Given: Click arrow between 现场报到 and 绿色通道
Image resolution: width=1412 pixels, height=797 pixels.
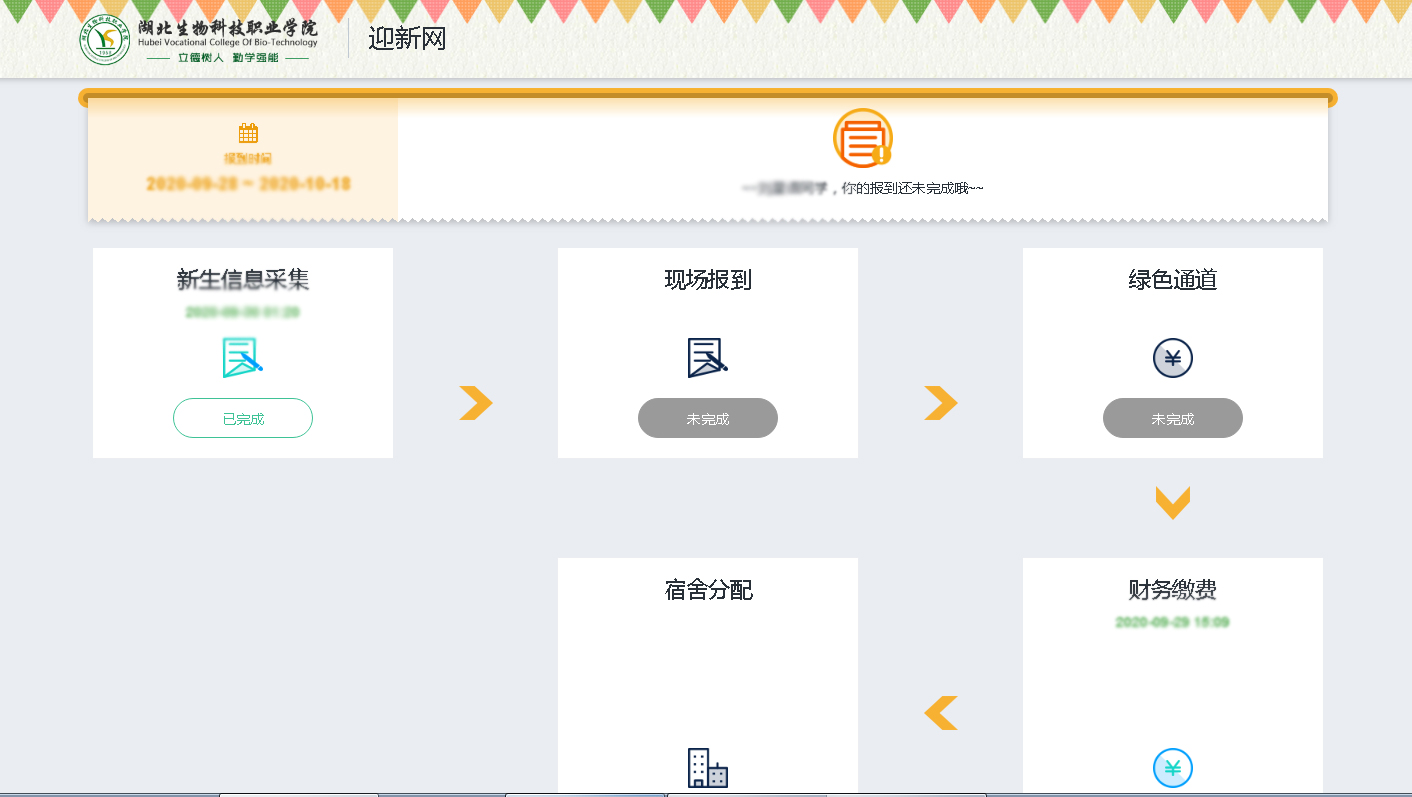Looking at the screenshot, I should coord(940,403).
